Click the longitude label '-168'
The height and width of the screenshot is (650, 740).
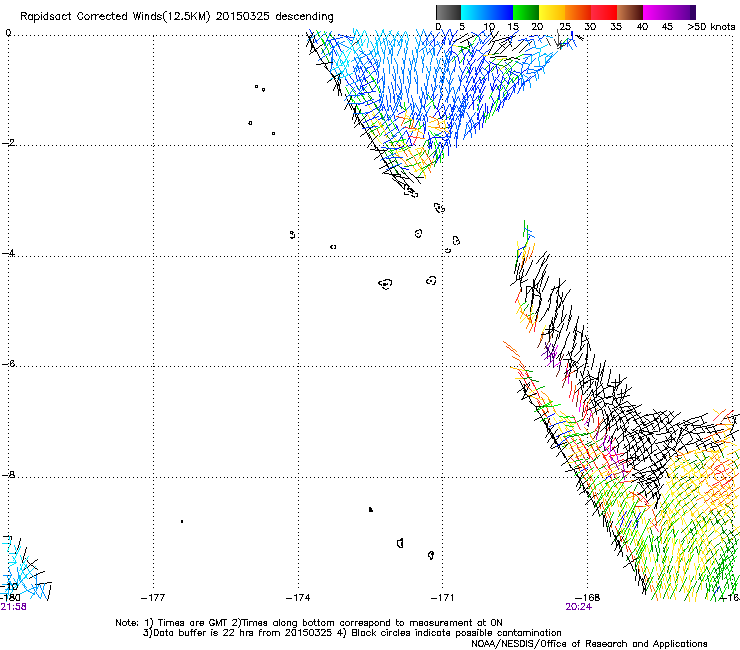tap(588, 598)
